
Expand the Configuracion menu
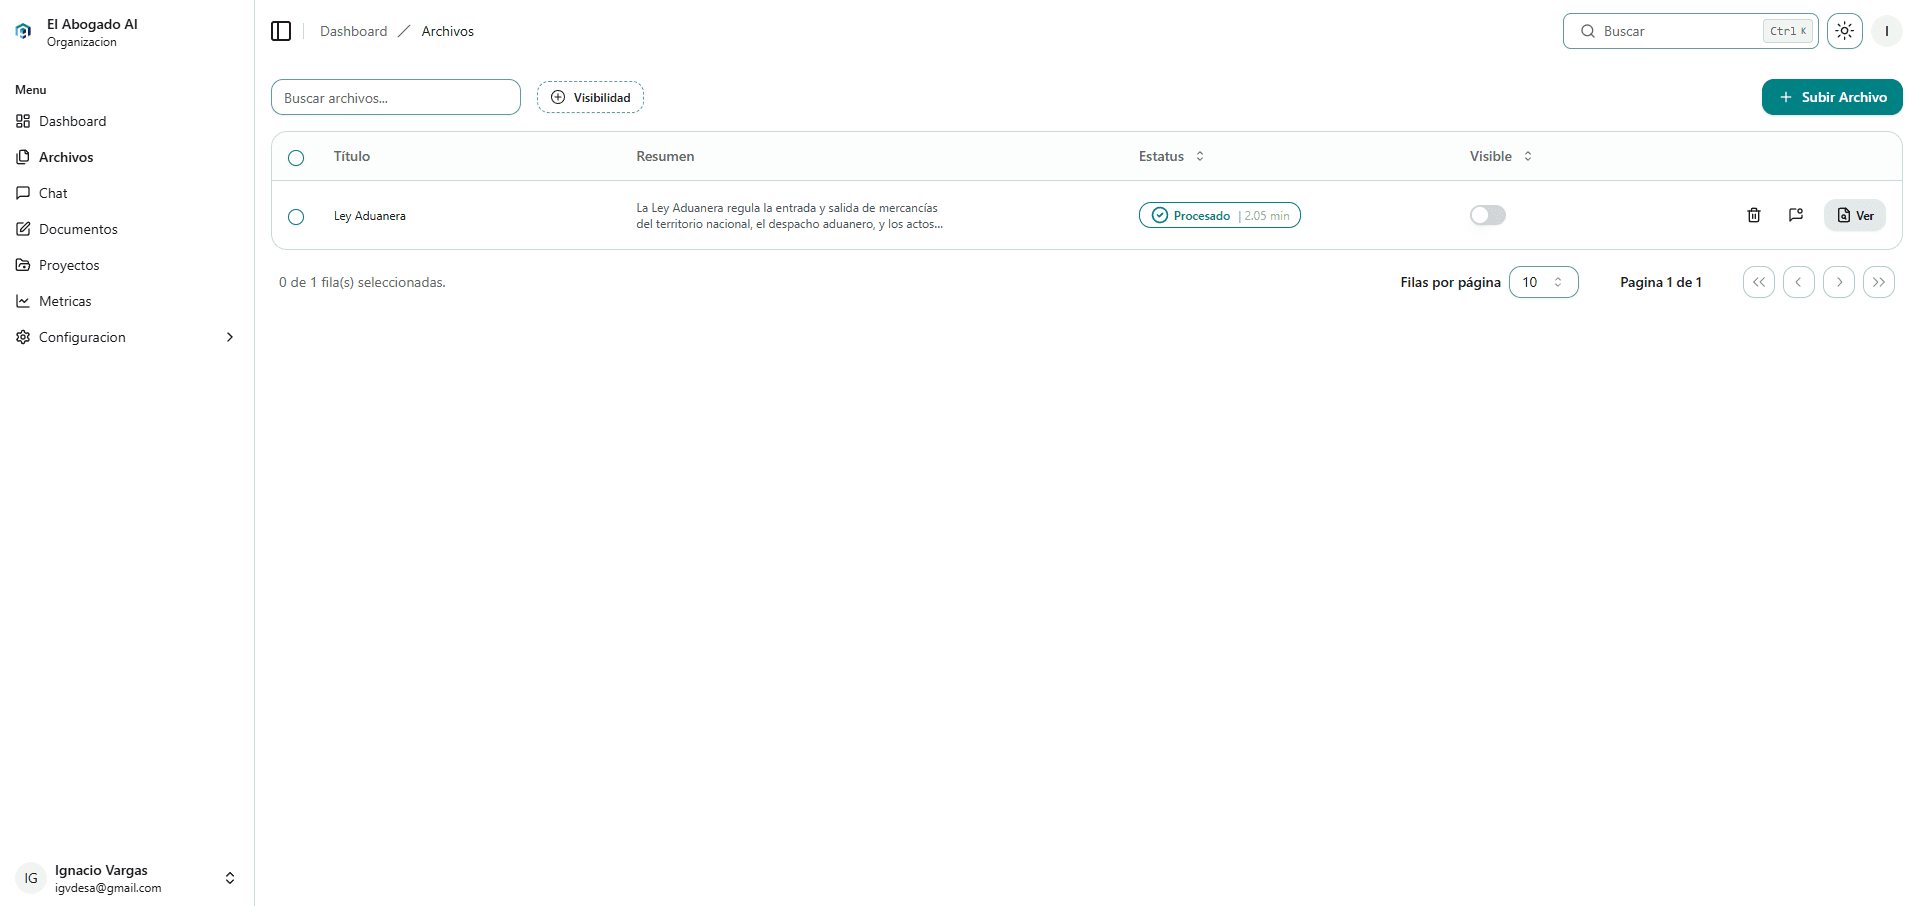tap(126, 337)
